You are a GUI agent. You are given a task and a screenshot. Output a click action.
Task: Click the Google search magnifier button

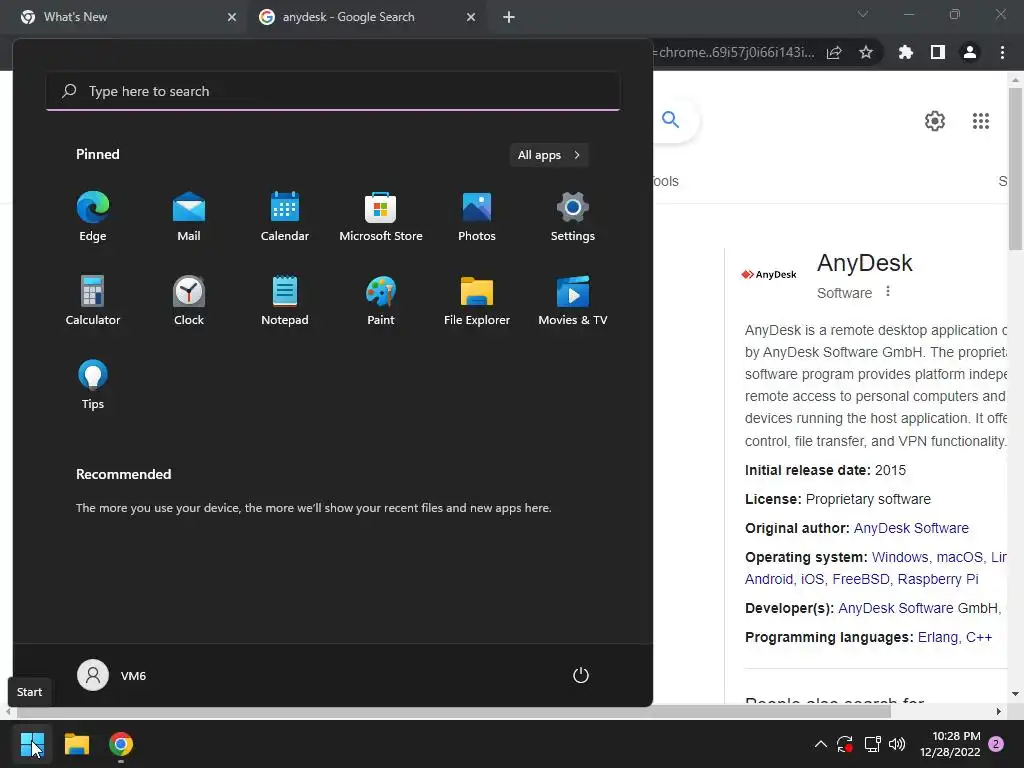(671, 120)
